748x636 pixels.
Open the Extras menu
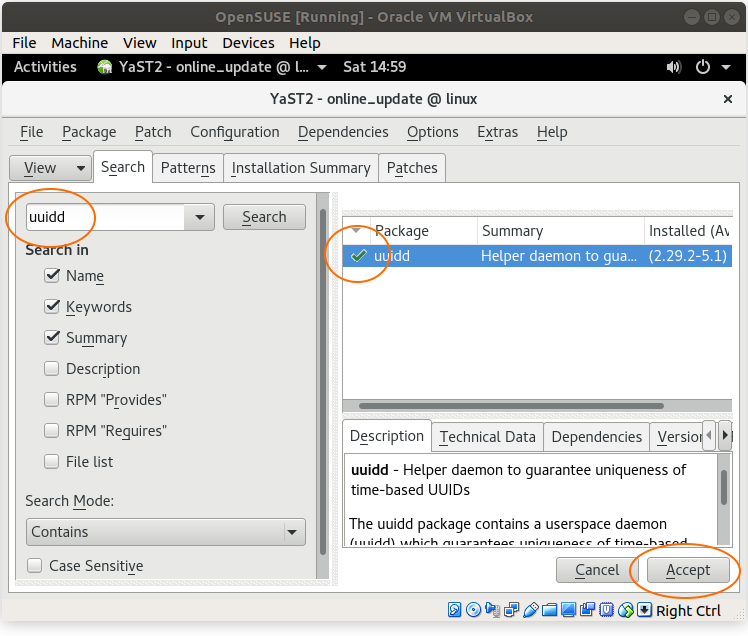tap(498, 132)
